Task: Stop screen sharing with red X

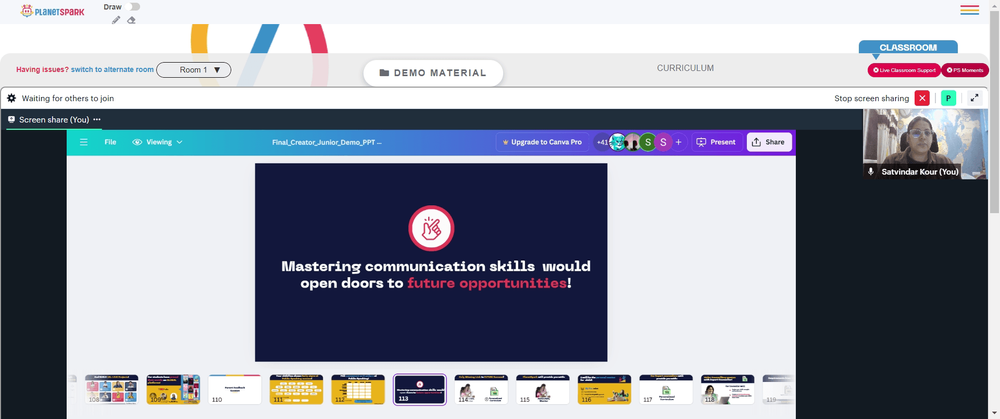Action: click(922, 98)
